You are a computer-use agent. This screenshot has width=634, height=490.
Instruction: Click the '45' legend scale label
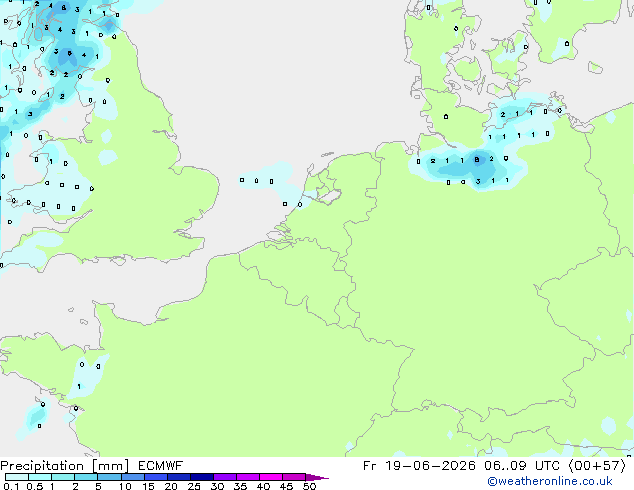pos(286,486)
